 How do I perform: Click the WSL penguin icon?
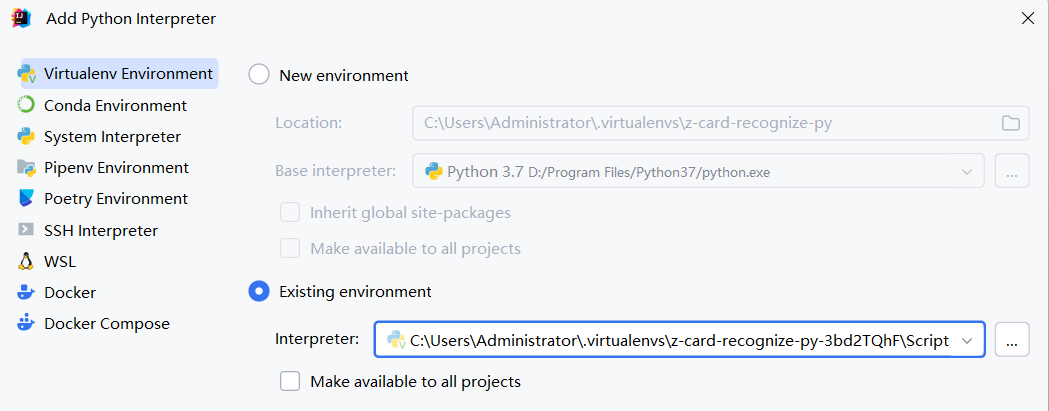pyautogui.click(x=26, y=261)
